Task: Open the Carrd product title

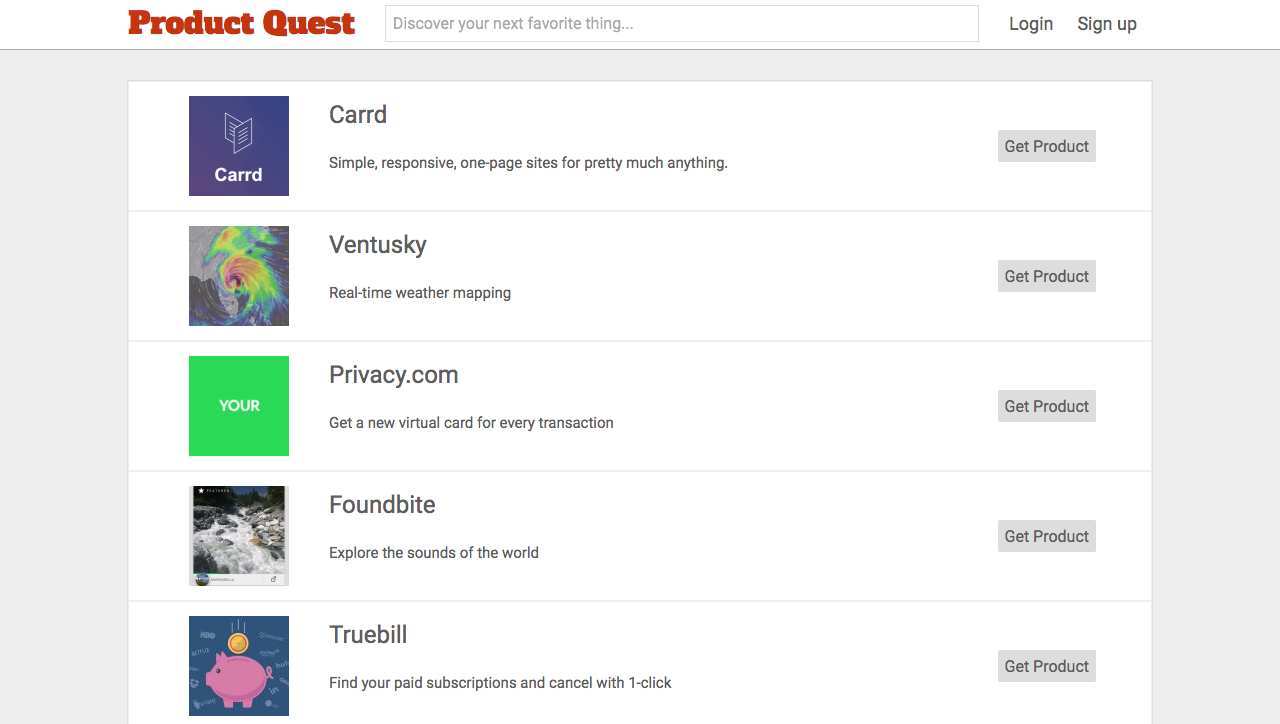Action: 358,115
